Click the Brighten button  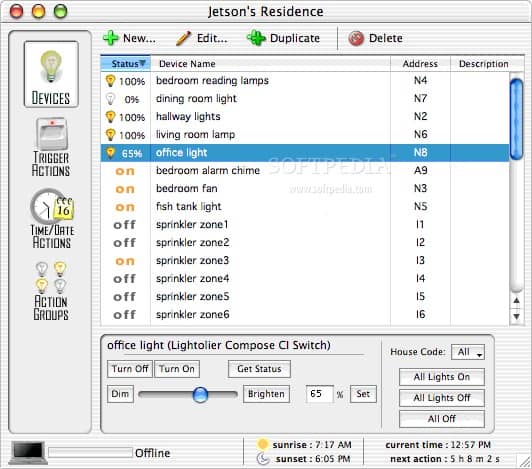tap(266, 394)
